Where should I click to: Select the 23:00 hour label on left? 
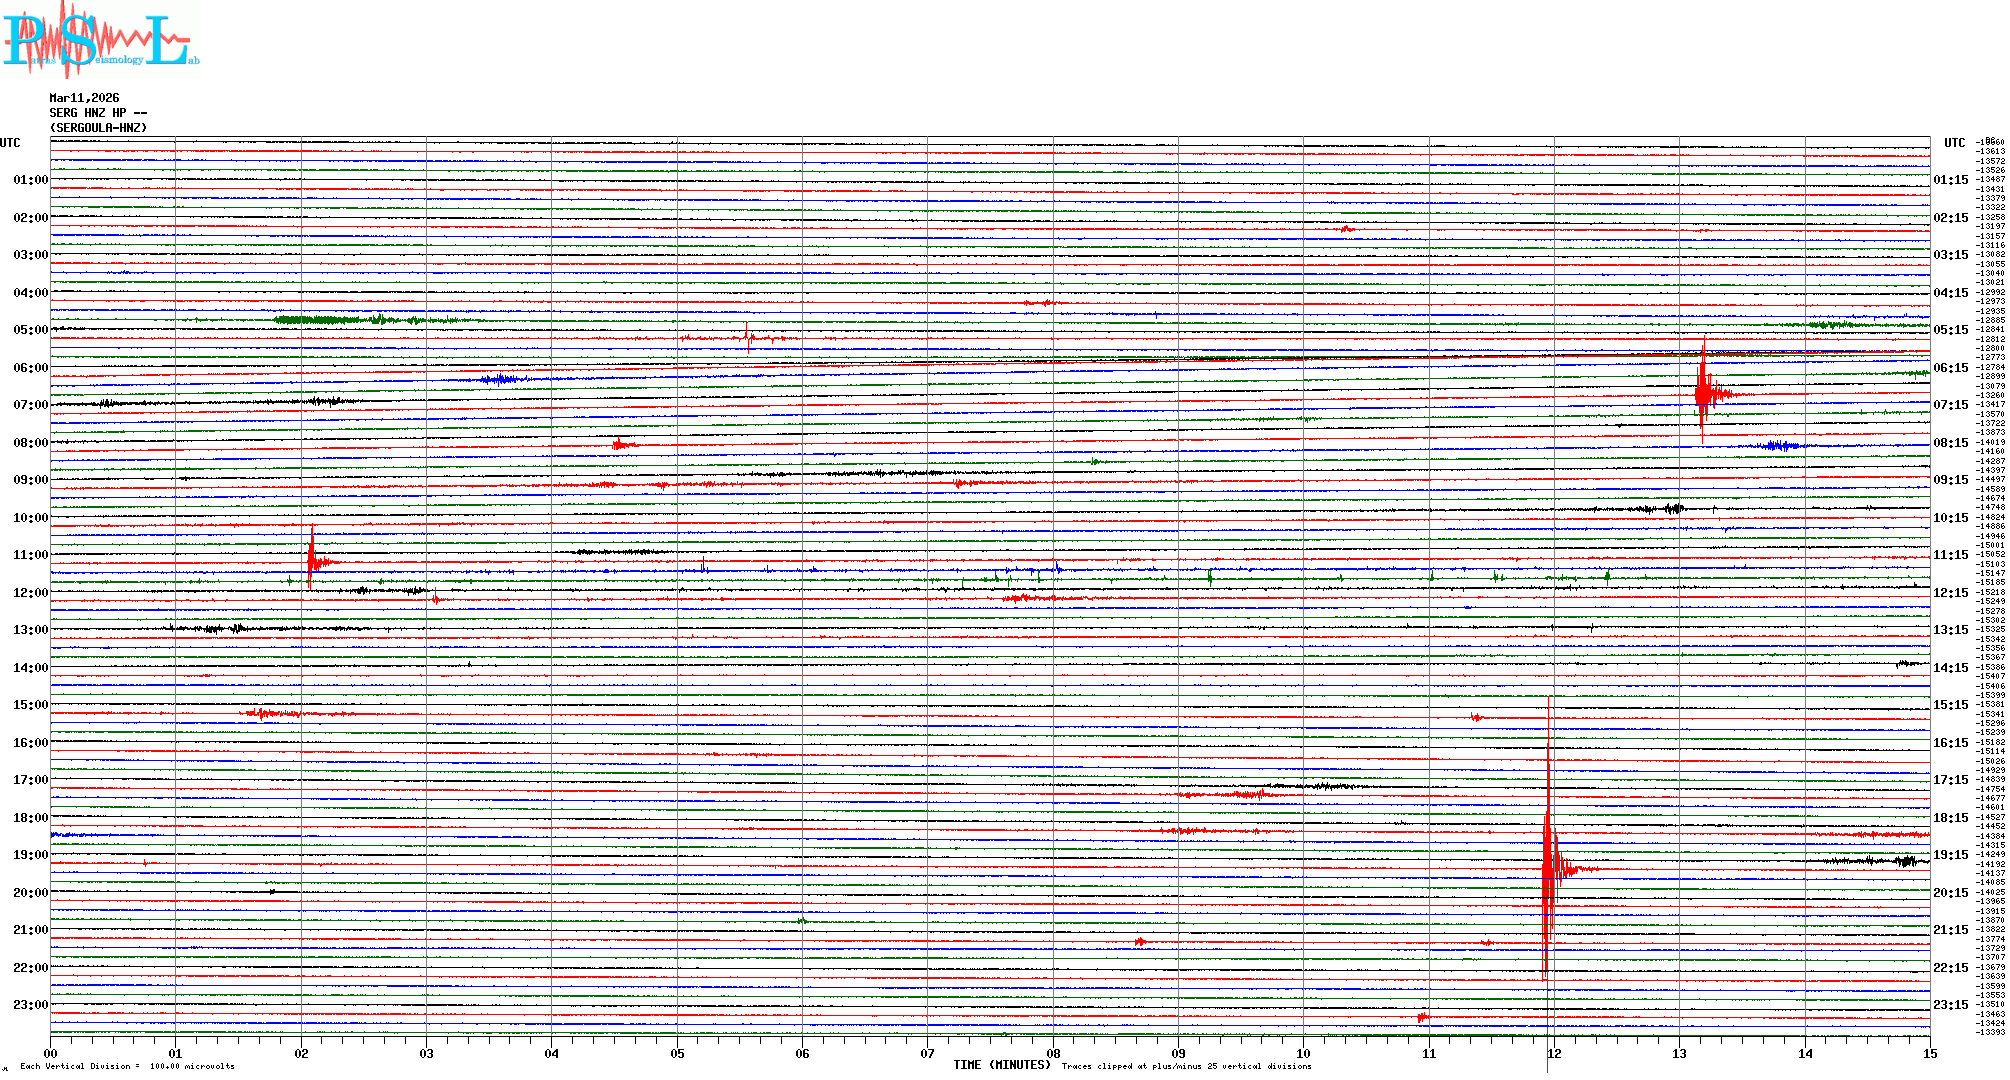(30, 1005)
